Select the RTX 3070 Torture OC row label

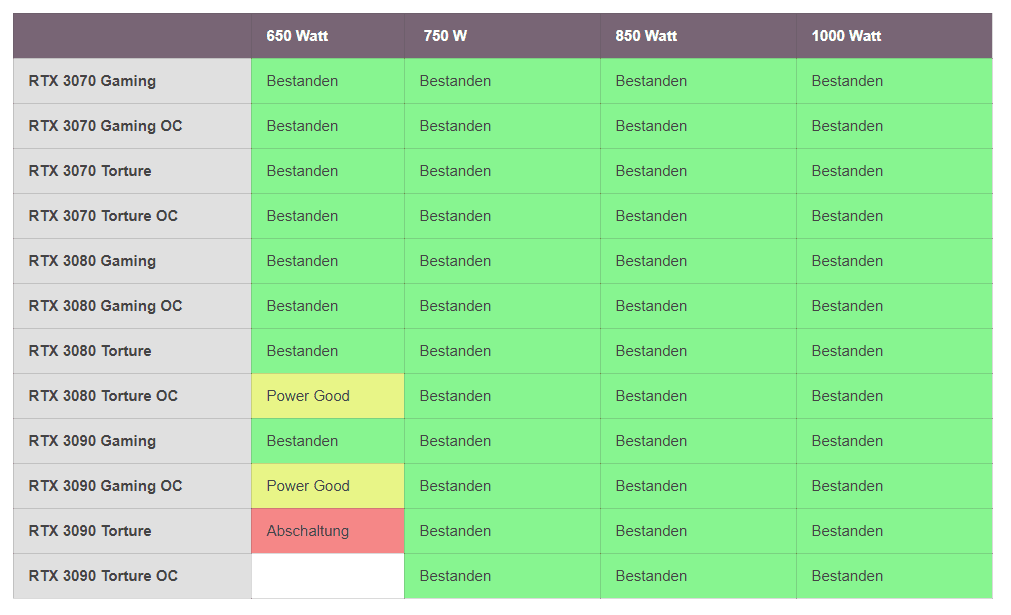pos(103,216)
